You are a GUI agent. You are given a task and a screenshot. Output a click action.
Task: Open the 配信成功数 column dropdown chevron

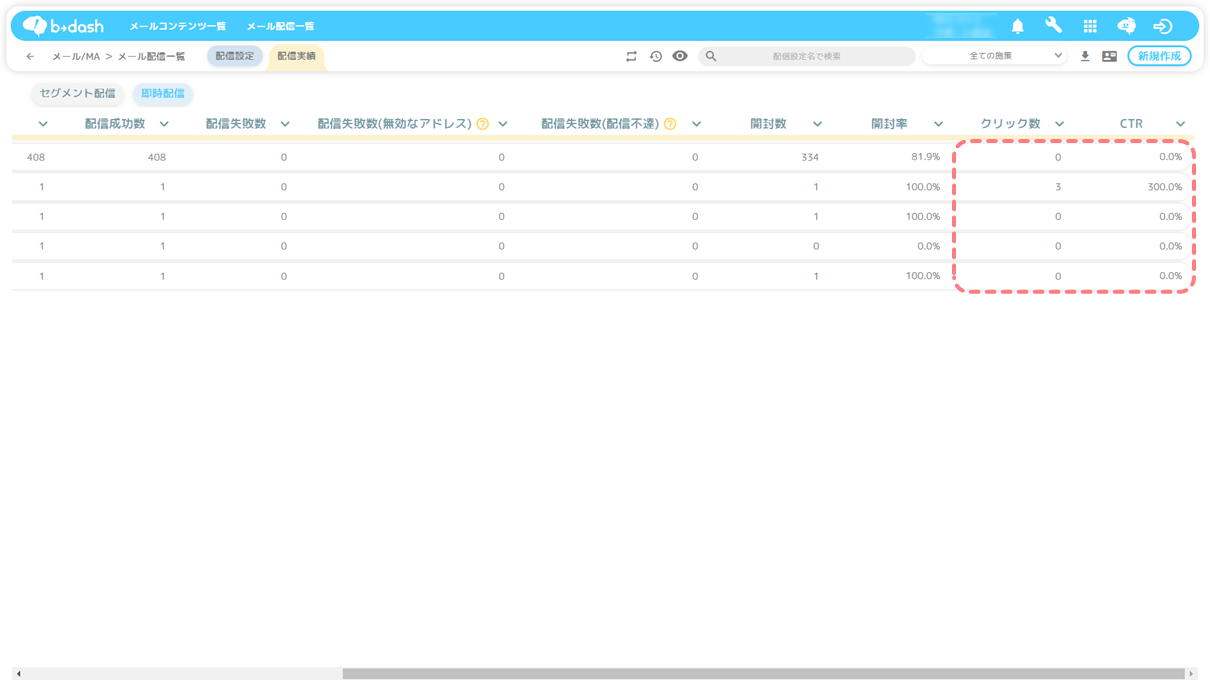pyautogui.click(x=164, y=124)
